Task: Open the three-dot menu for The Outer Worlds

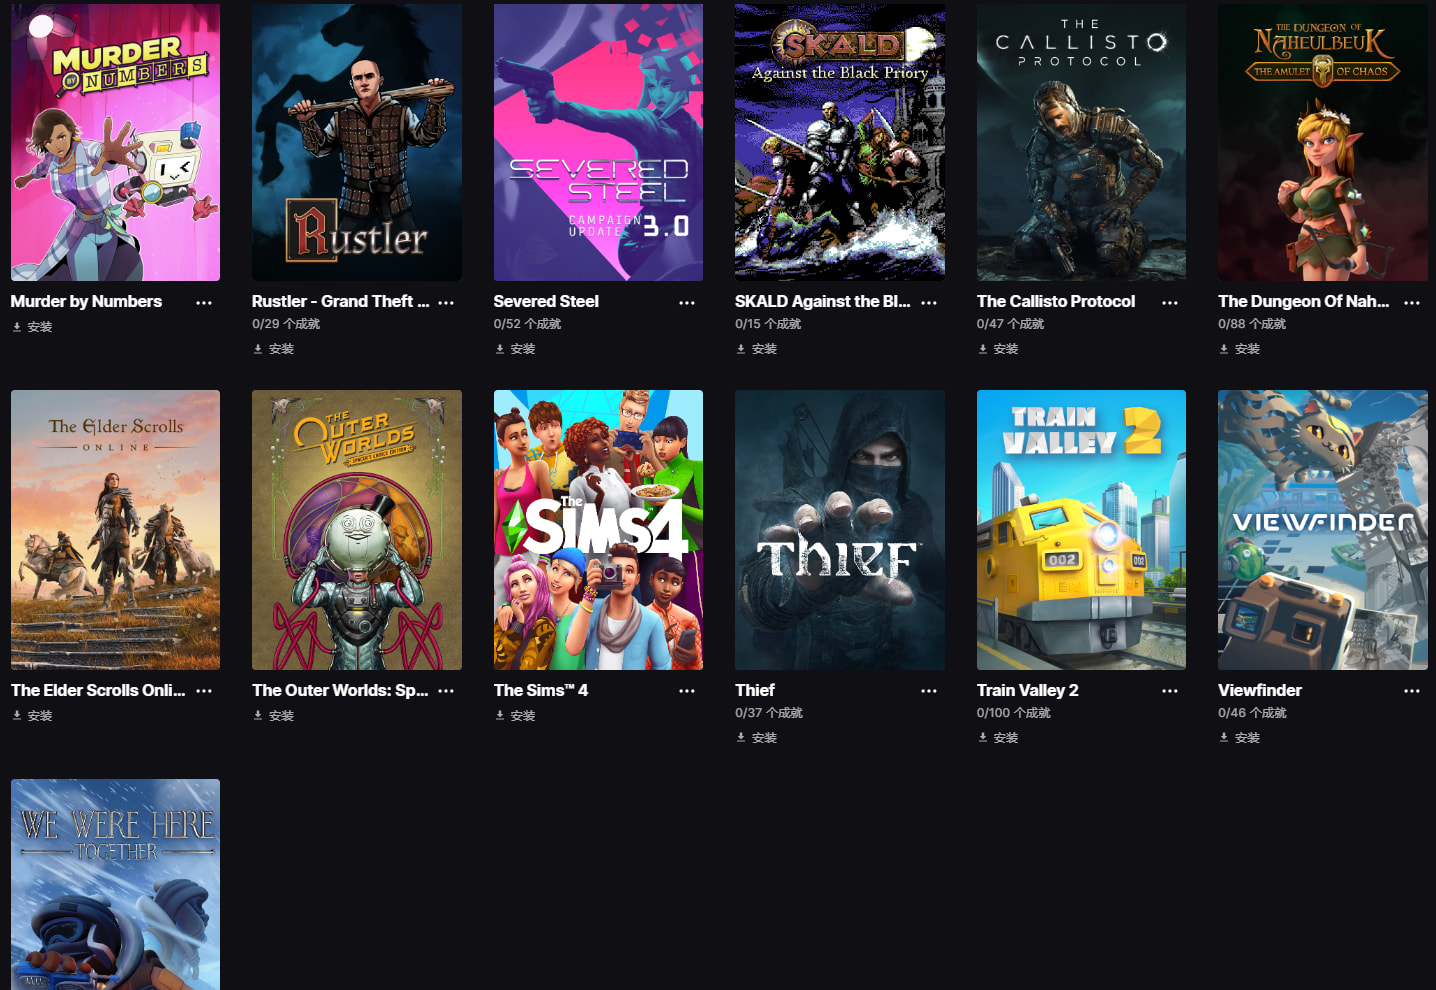Action: tap(446, 691)
